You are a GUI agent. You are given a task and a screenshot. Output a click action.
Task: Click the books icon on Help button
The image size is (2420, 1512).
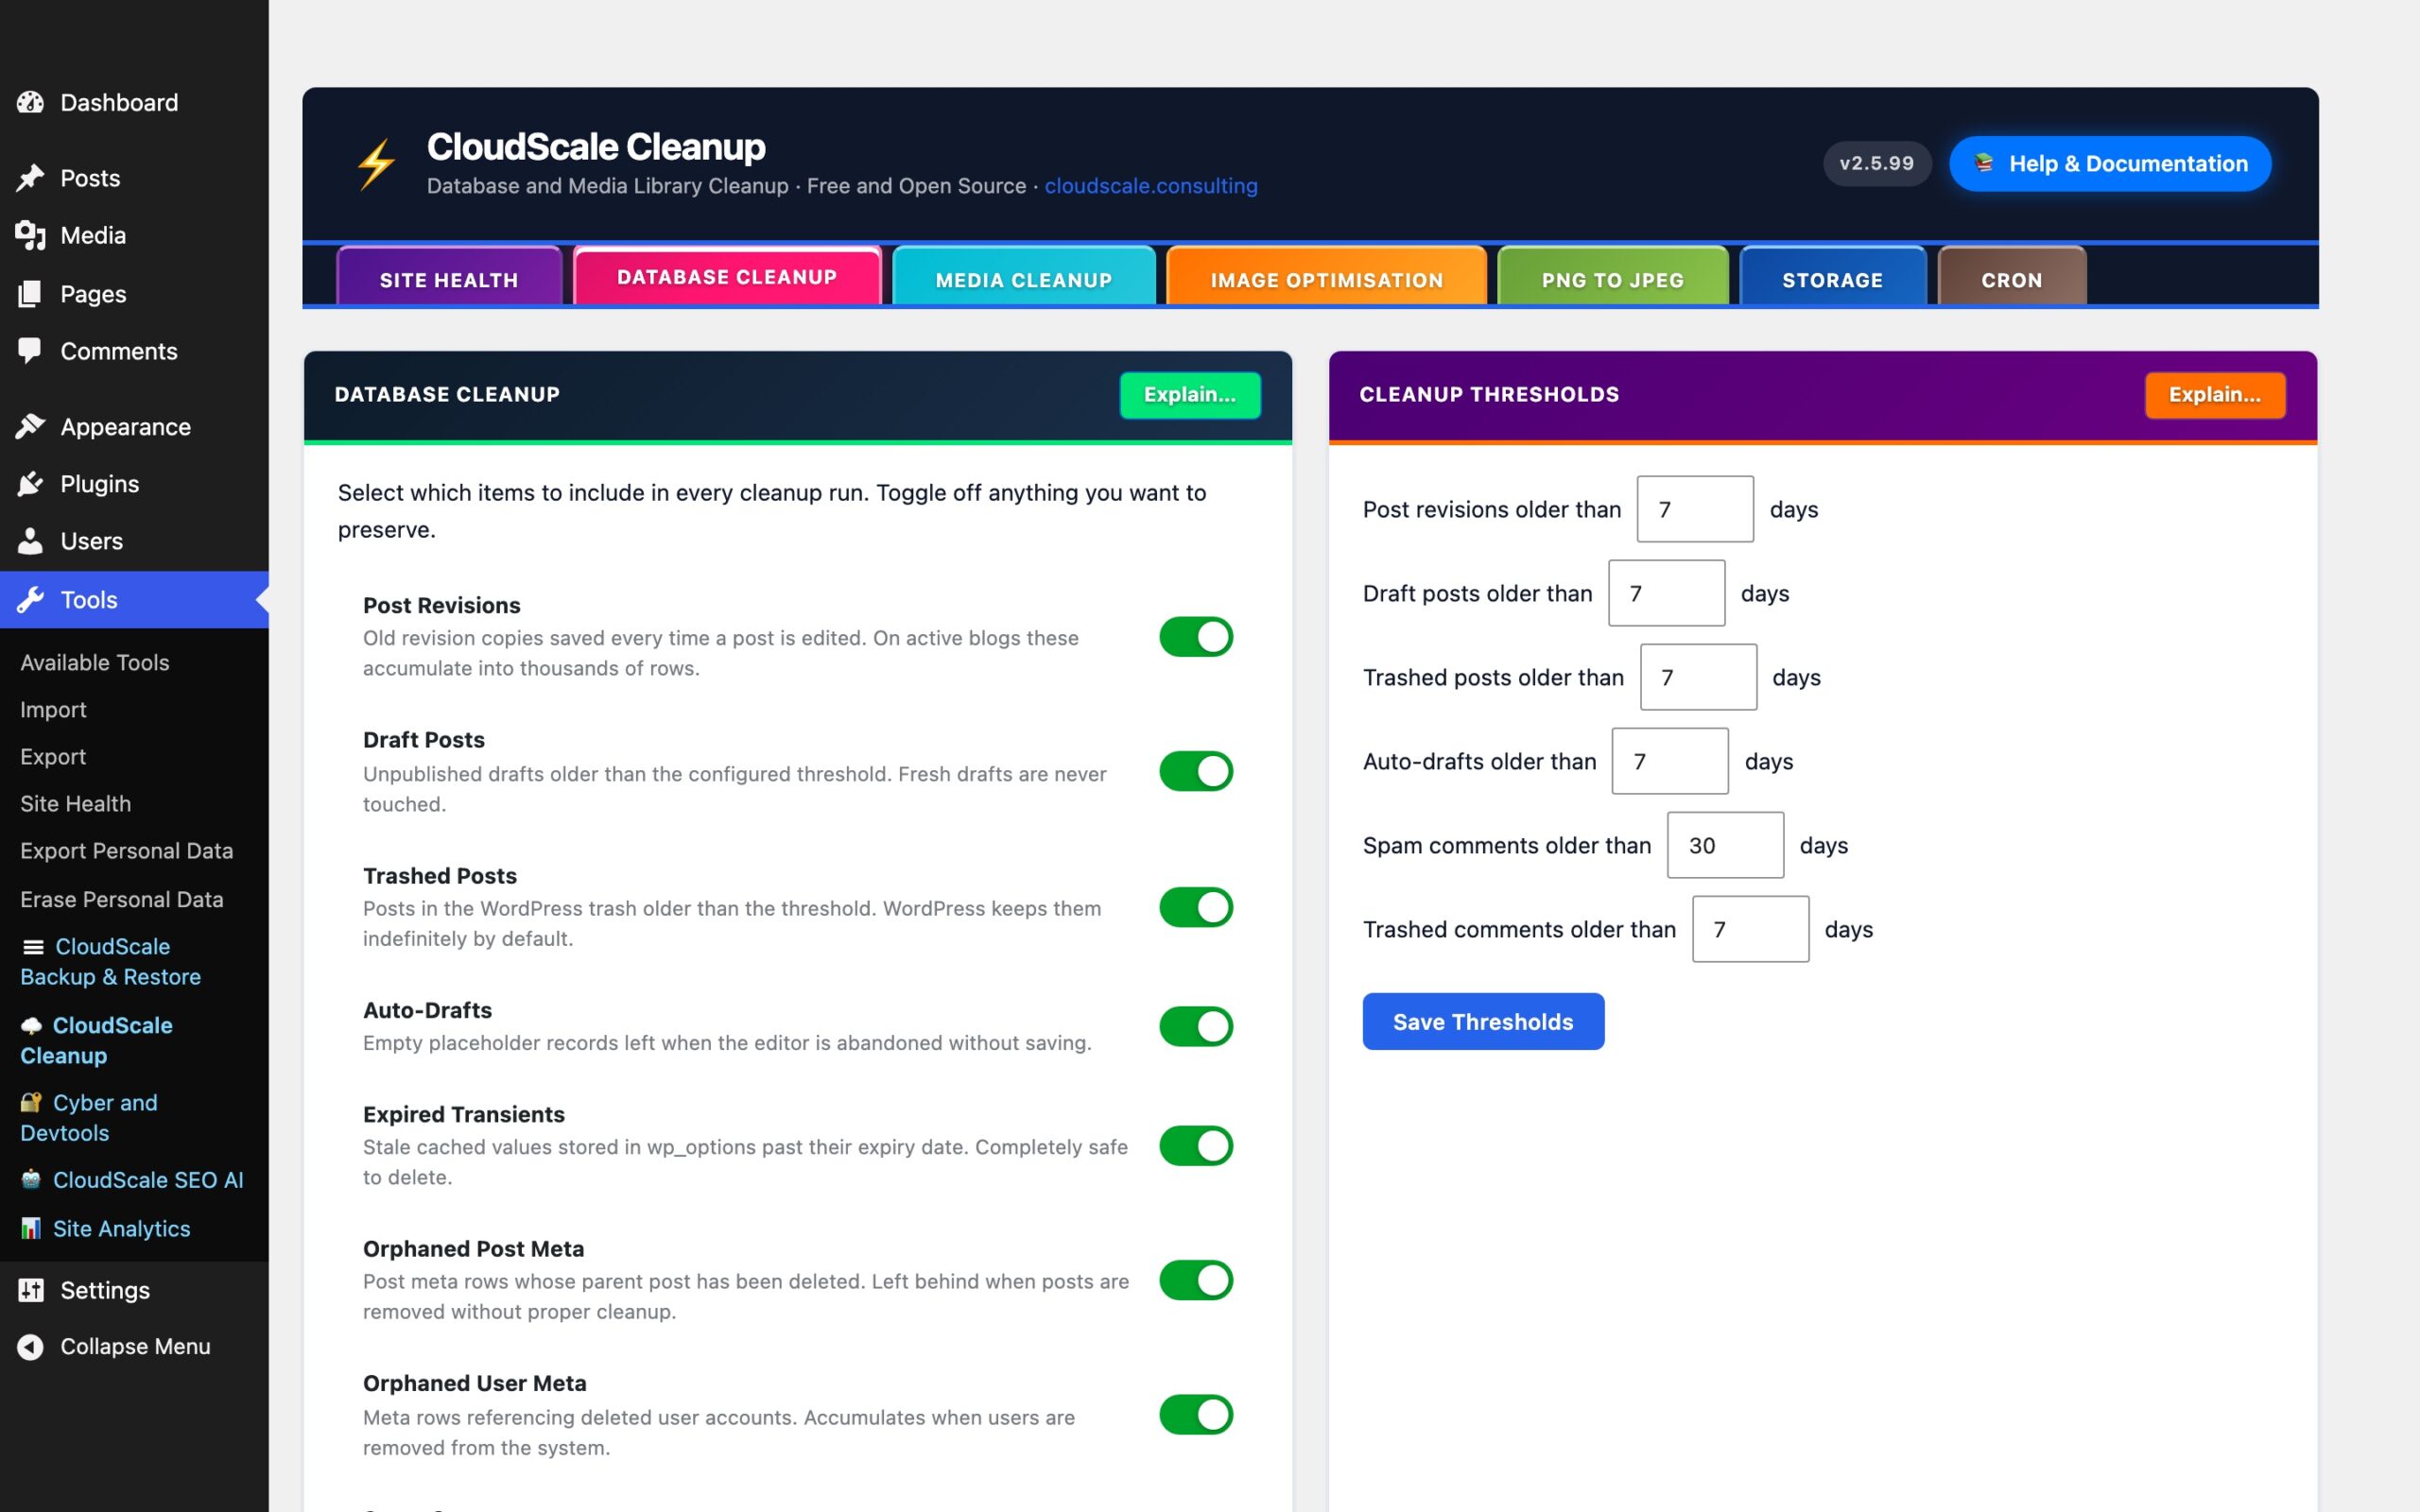point(1984,163)
